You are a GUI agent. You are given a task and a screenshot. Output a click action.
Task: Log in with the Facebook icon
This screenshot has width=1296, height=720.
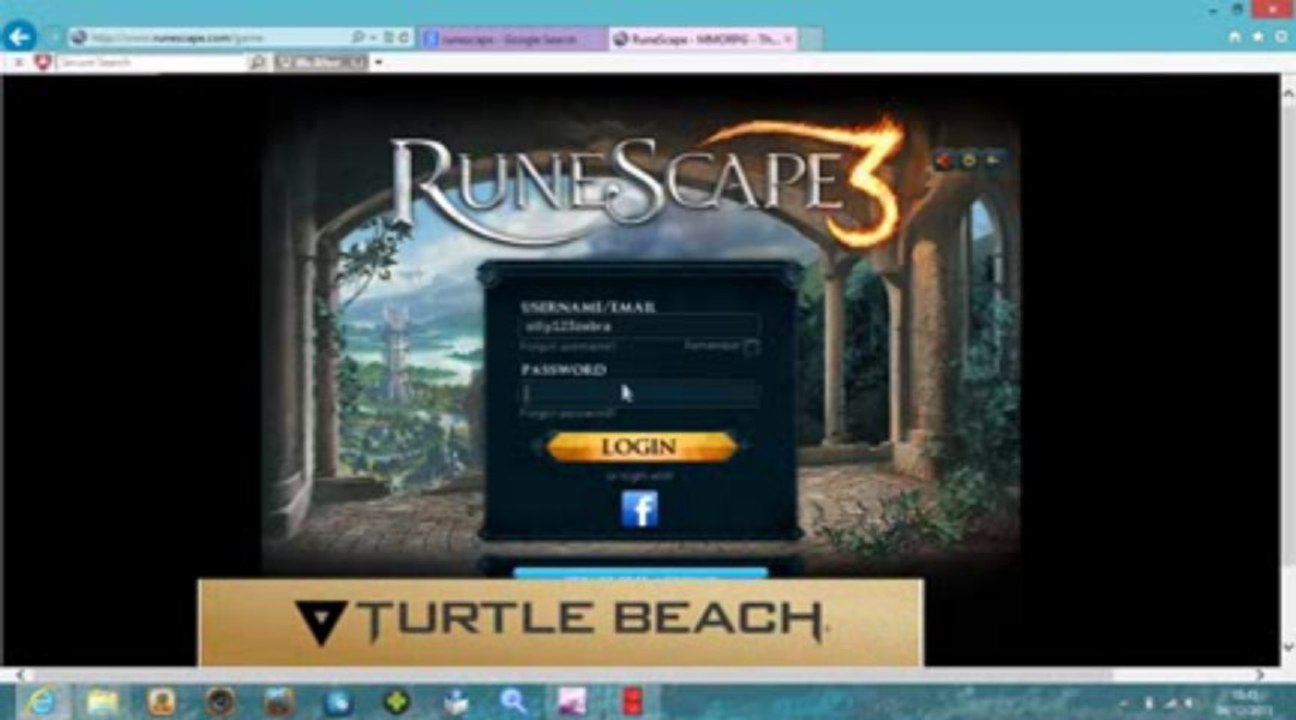tap(640, 509)
